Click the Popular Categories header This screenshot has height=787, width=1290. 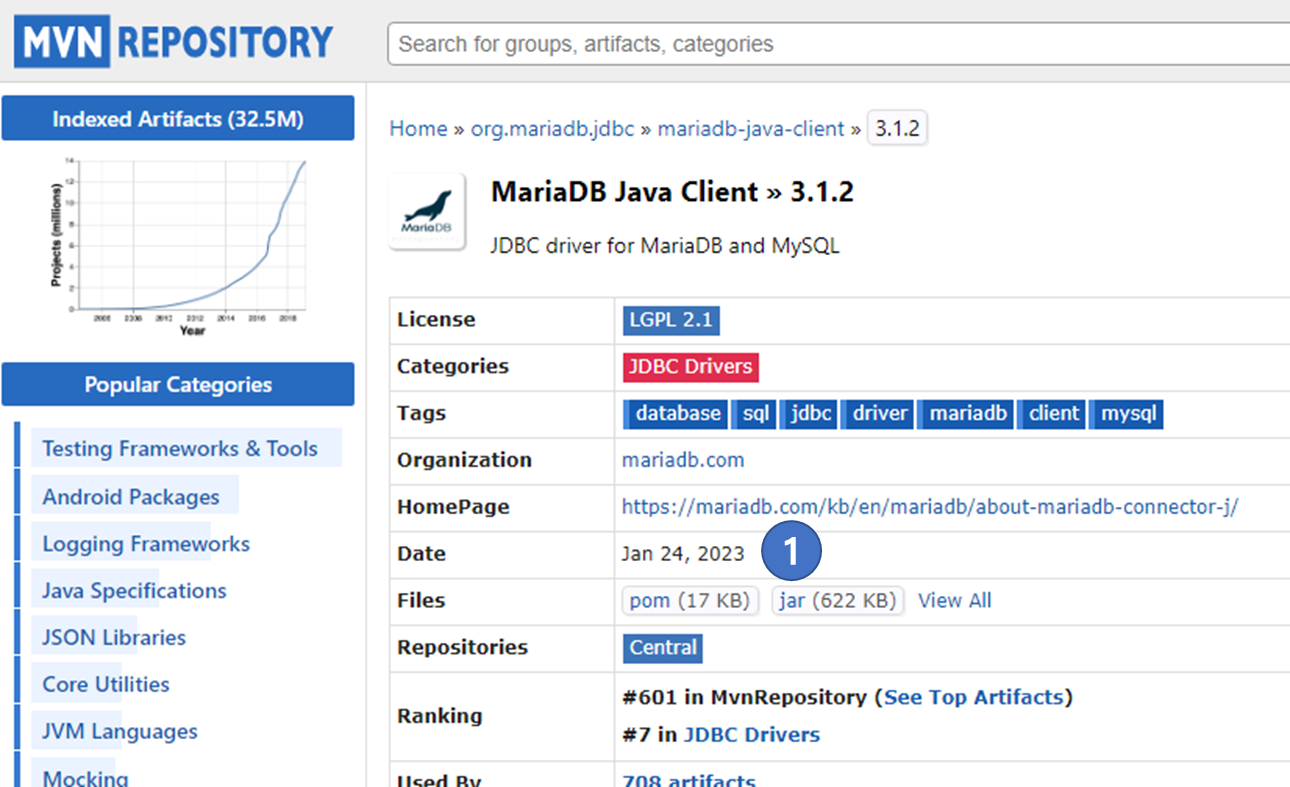tap(178, 384)
